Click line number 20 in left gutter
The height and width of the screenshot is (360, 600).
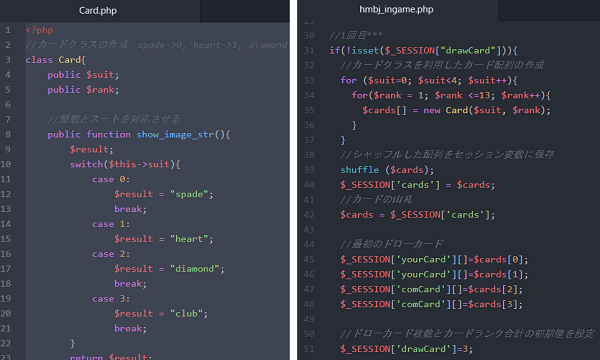[x=6, y=313]
